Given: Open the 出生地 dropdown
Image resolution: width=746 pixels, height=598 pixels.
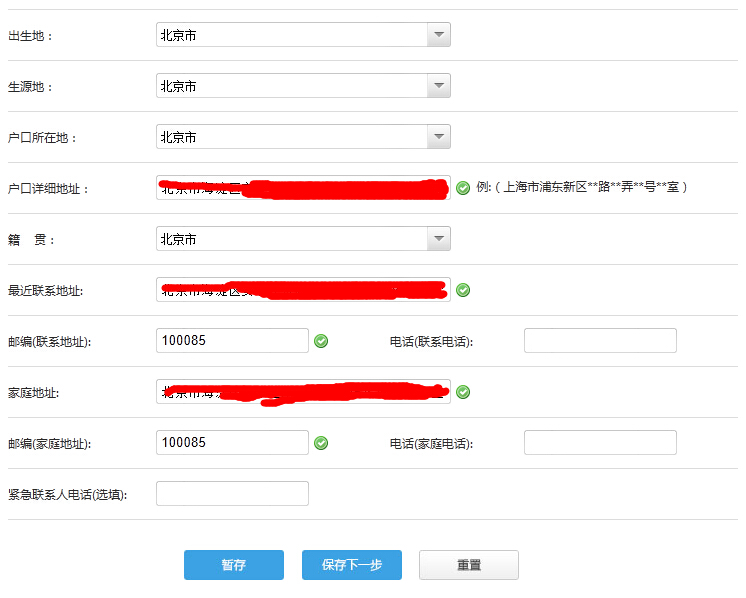Looking at the screenshot, I should pyautogui.click(x=438, y=35).
